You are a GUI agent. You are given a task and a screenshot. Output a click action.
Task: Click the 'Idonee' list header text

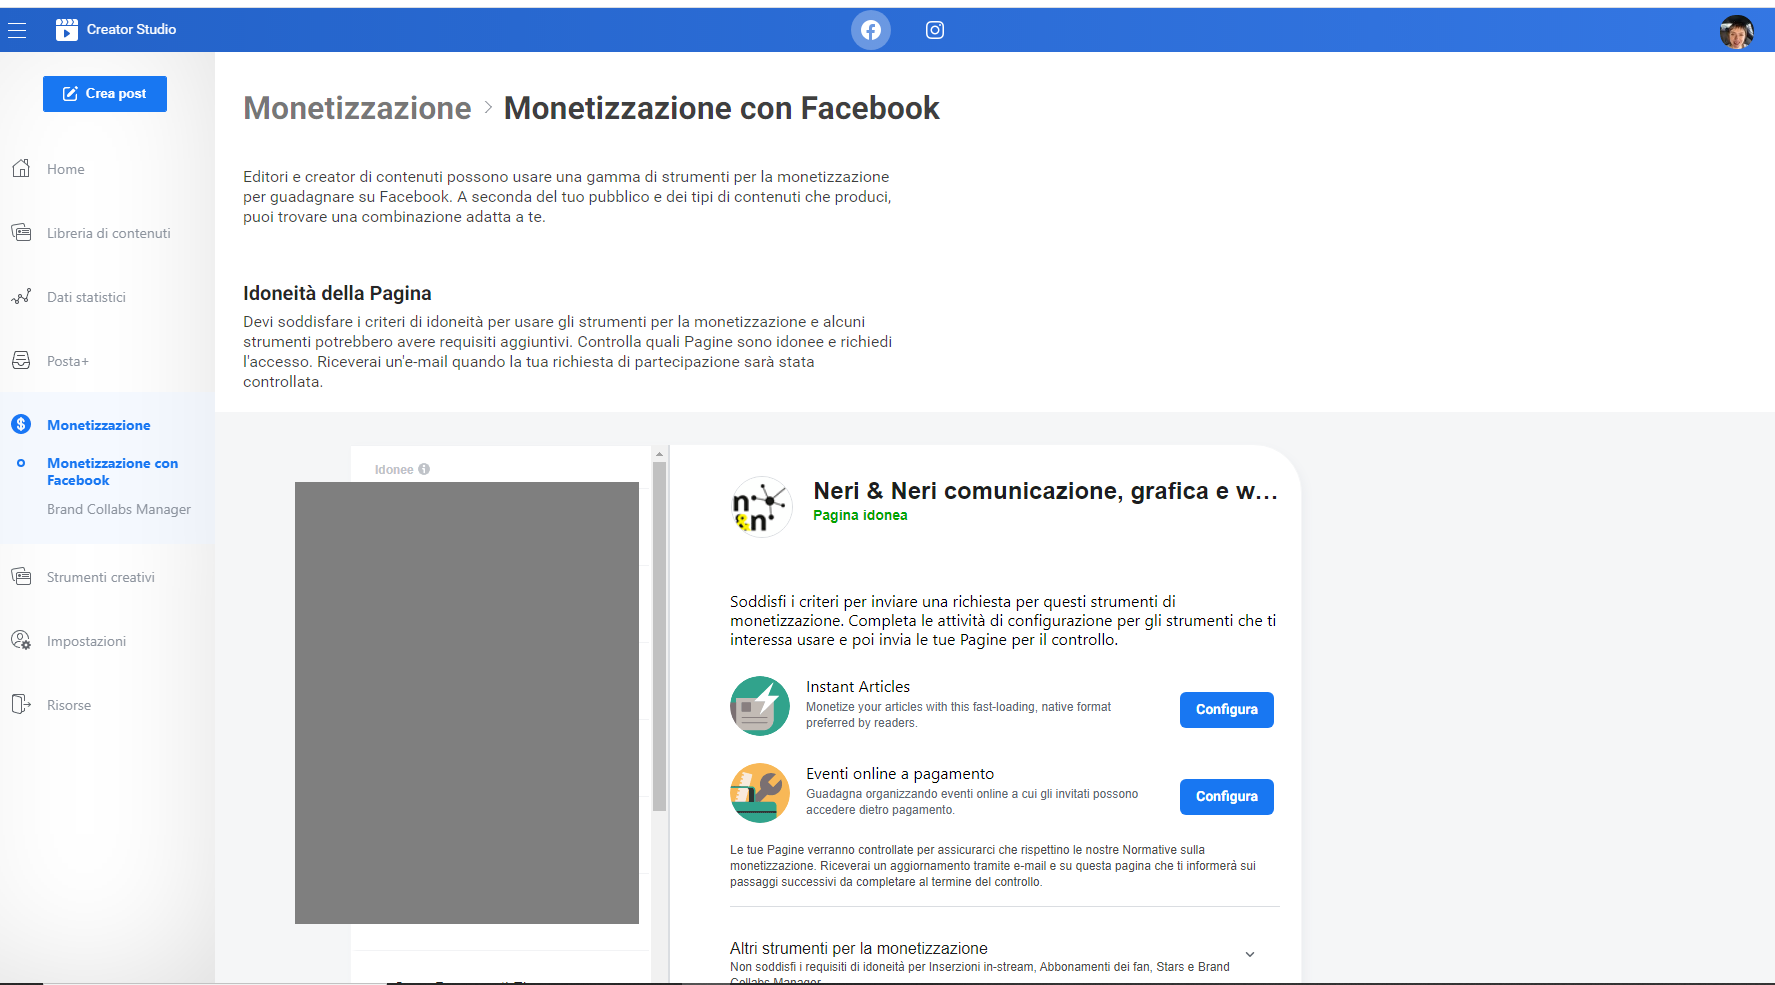coord(394,470)
